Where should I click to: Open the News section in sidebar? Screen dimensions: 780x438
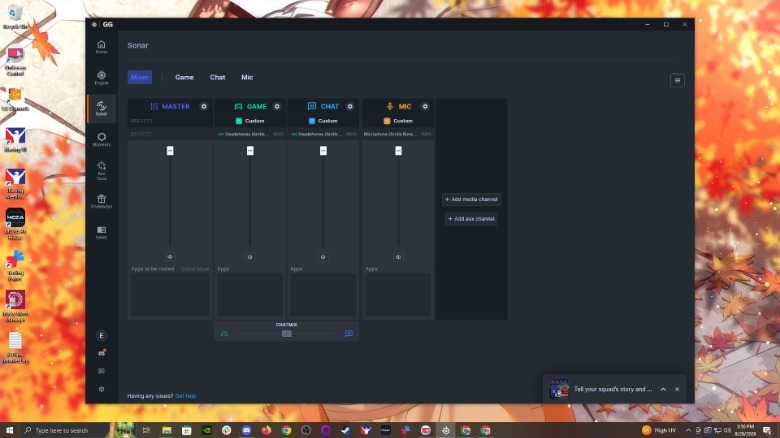(x=101, y=232)
